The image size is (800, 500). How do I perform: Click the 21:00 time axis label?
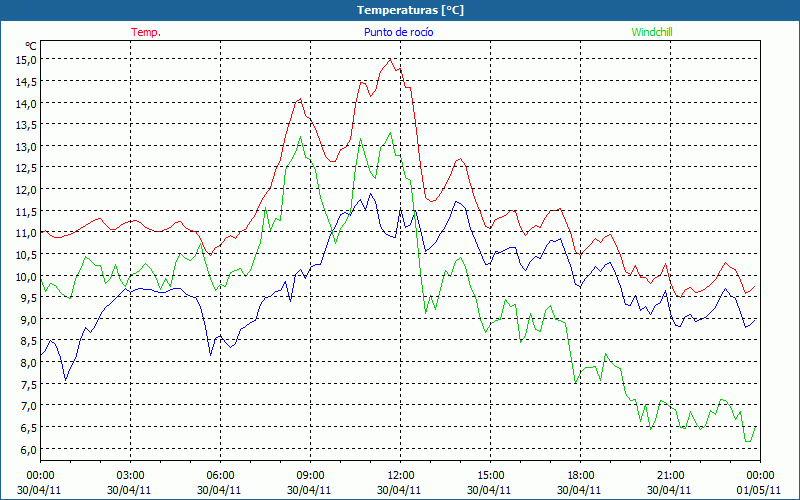pyautogui.click(x=670, y=476)
